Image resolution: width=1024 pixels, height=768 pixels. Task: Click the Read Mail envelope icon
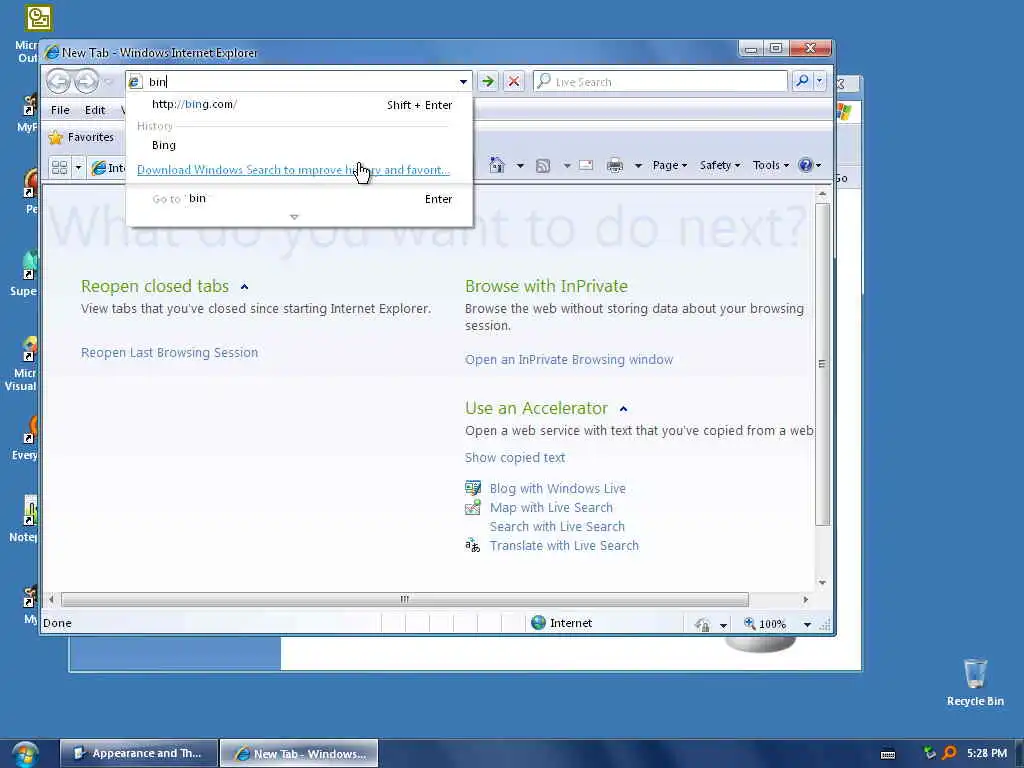click(586, 165)
